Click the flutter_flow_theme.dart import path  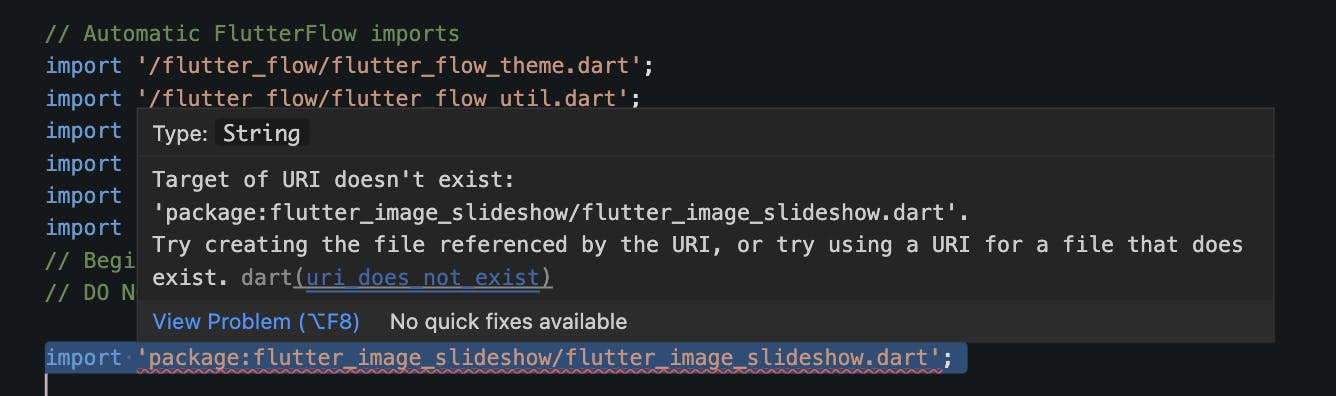[x=389, y=66]
